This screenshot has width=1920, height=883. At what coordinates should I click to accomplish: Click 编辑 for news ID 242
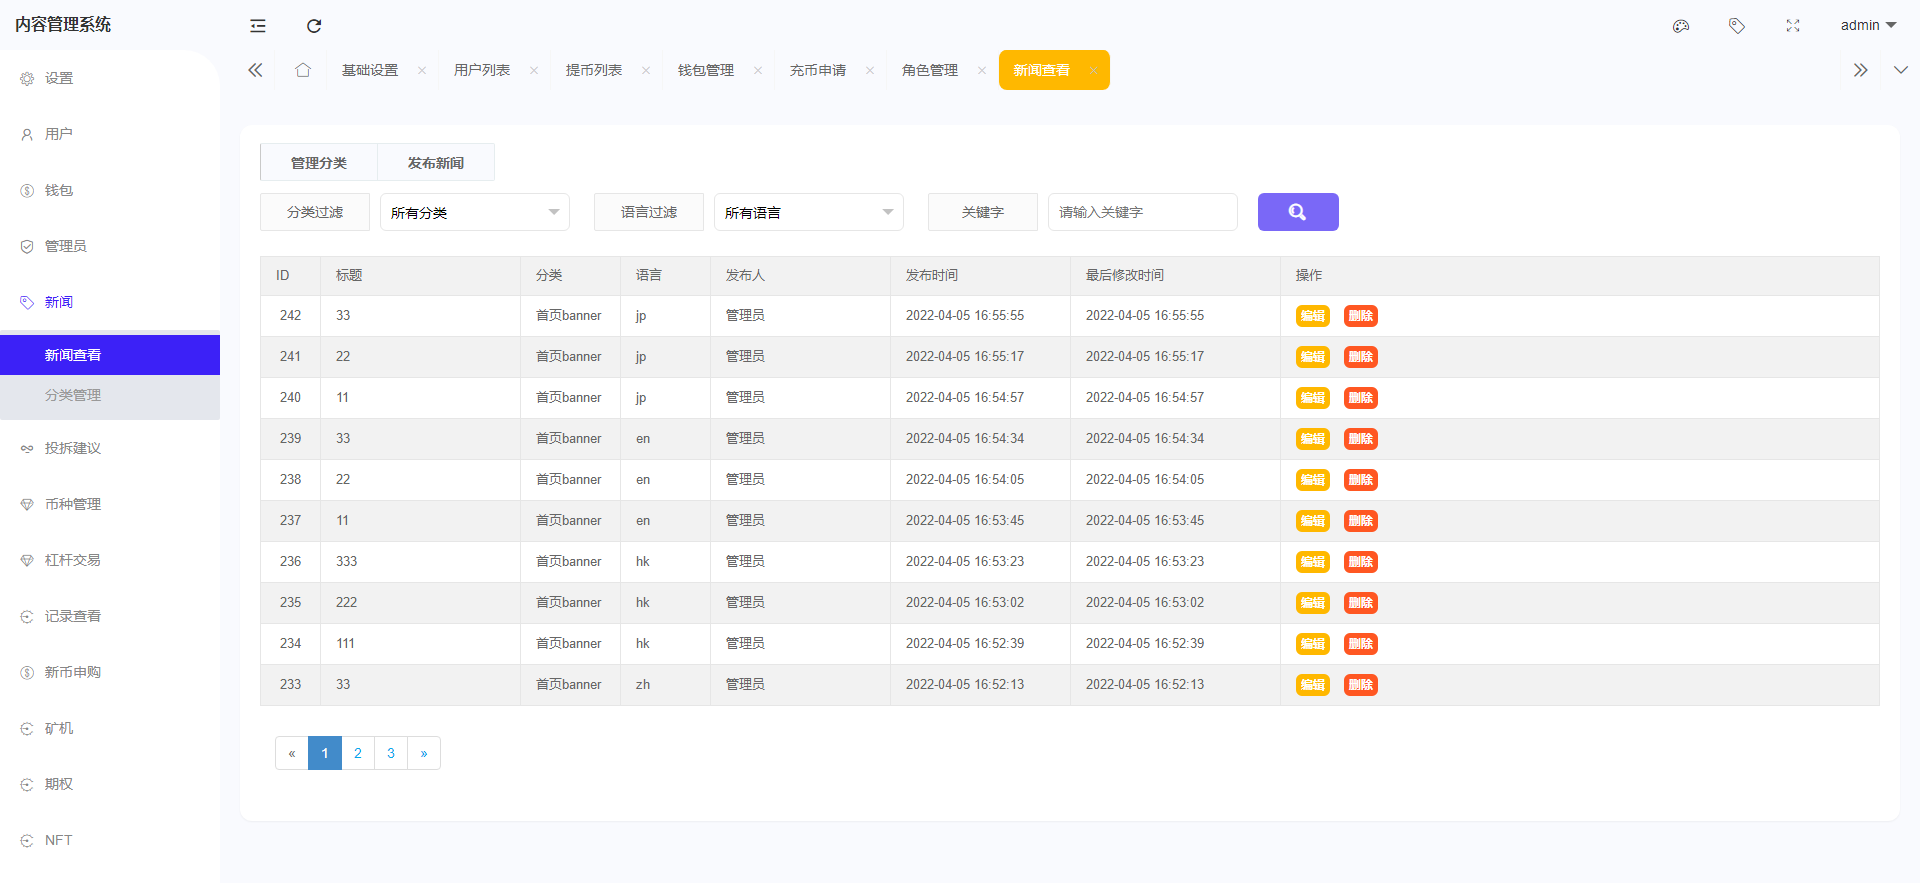pos(1312,316)
